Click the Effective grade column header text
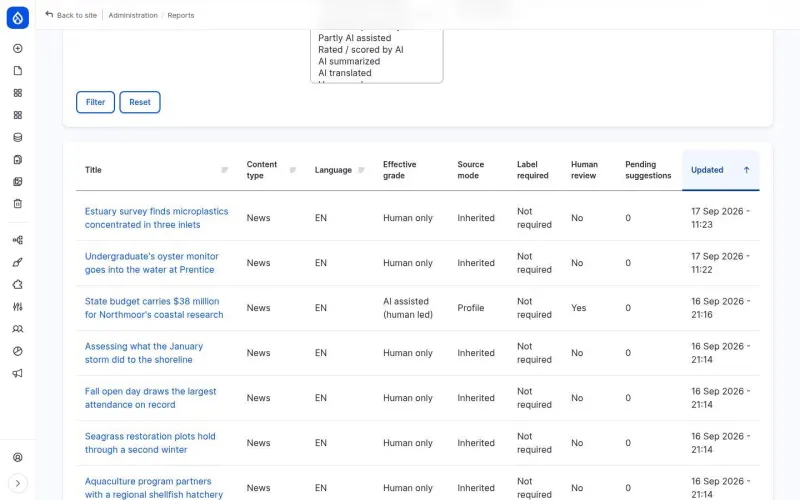This screenshot has height=500, width=800. pyautogui.click(x=399, y=170)
